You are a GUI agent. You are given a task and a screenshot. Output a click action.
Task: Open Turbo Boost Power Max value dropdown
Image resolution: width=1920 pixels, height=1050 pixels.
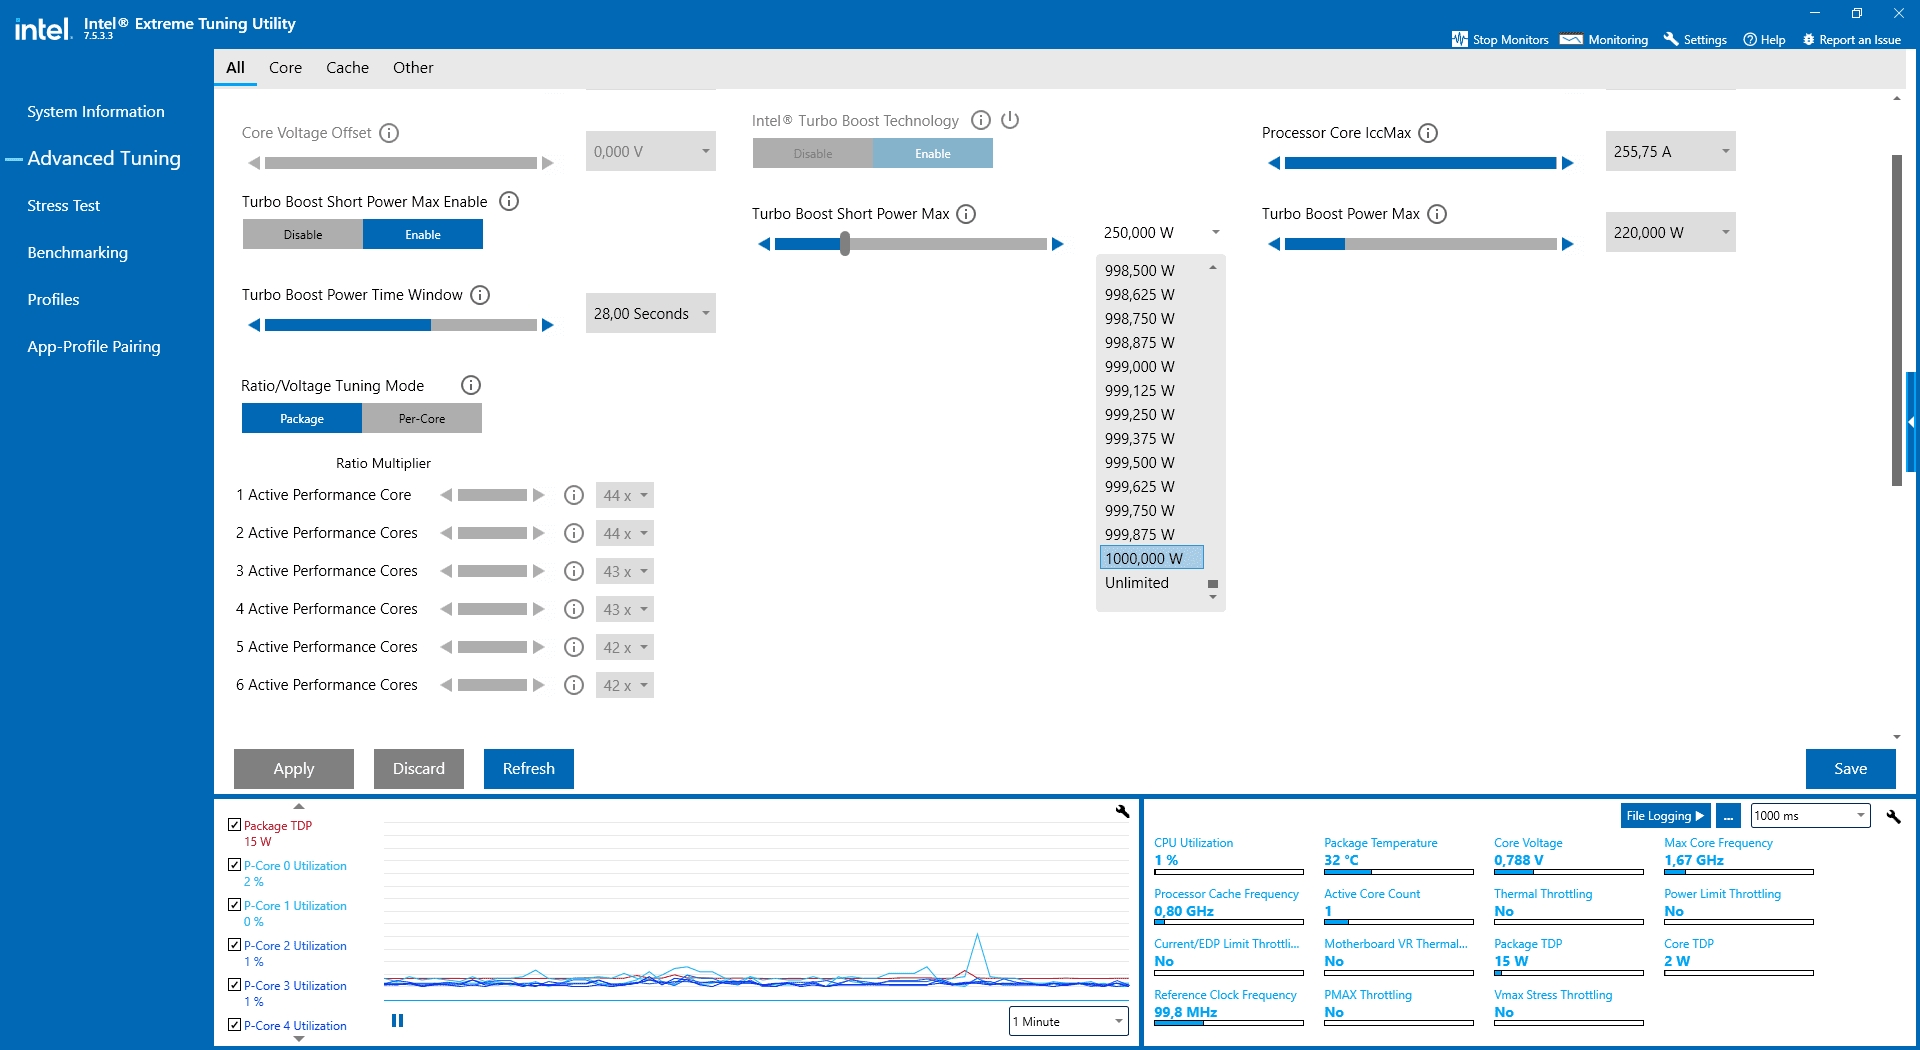point(1671,232)
